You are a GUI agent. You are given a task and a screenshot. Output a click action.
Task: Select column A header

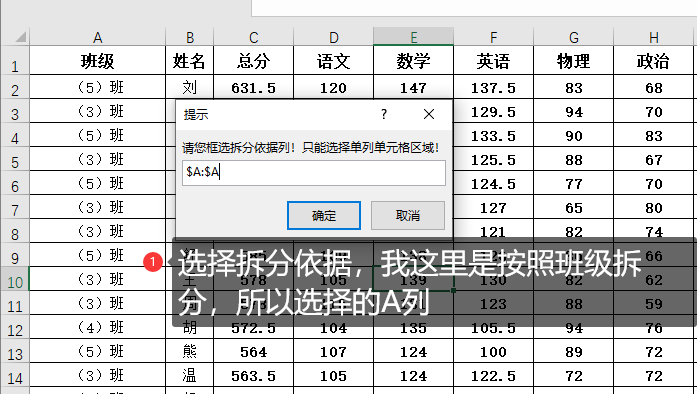pyautogui.click(x=98, y=37)
